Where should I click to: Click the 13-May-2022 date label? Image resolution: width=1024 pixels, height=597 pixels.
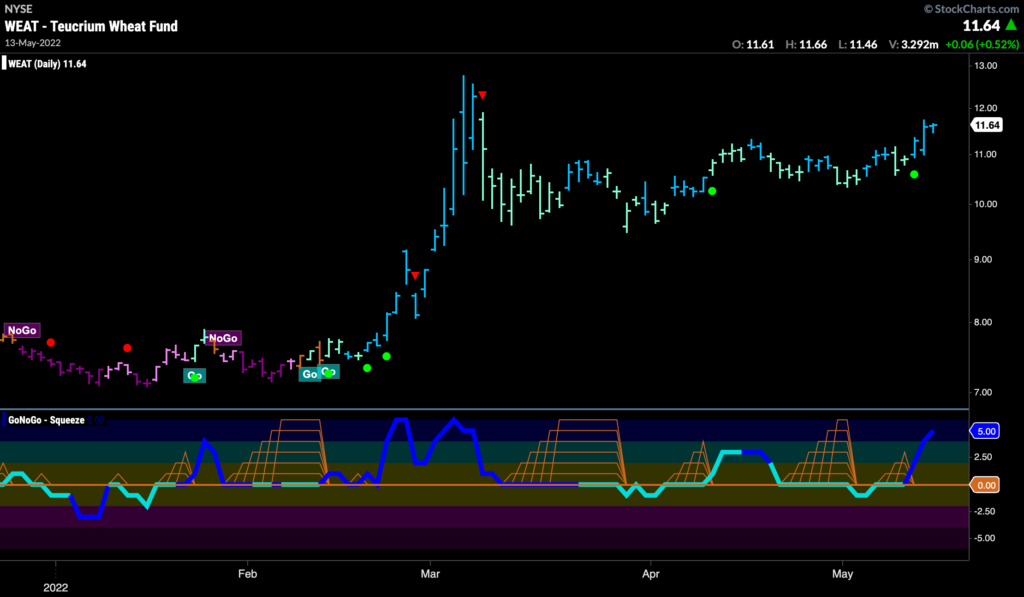(x=33, y=42)
